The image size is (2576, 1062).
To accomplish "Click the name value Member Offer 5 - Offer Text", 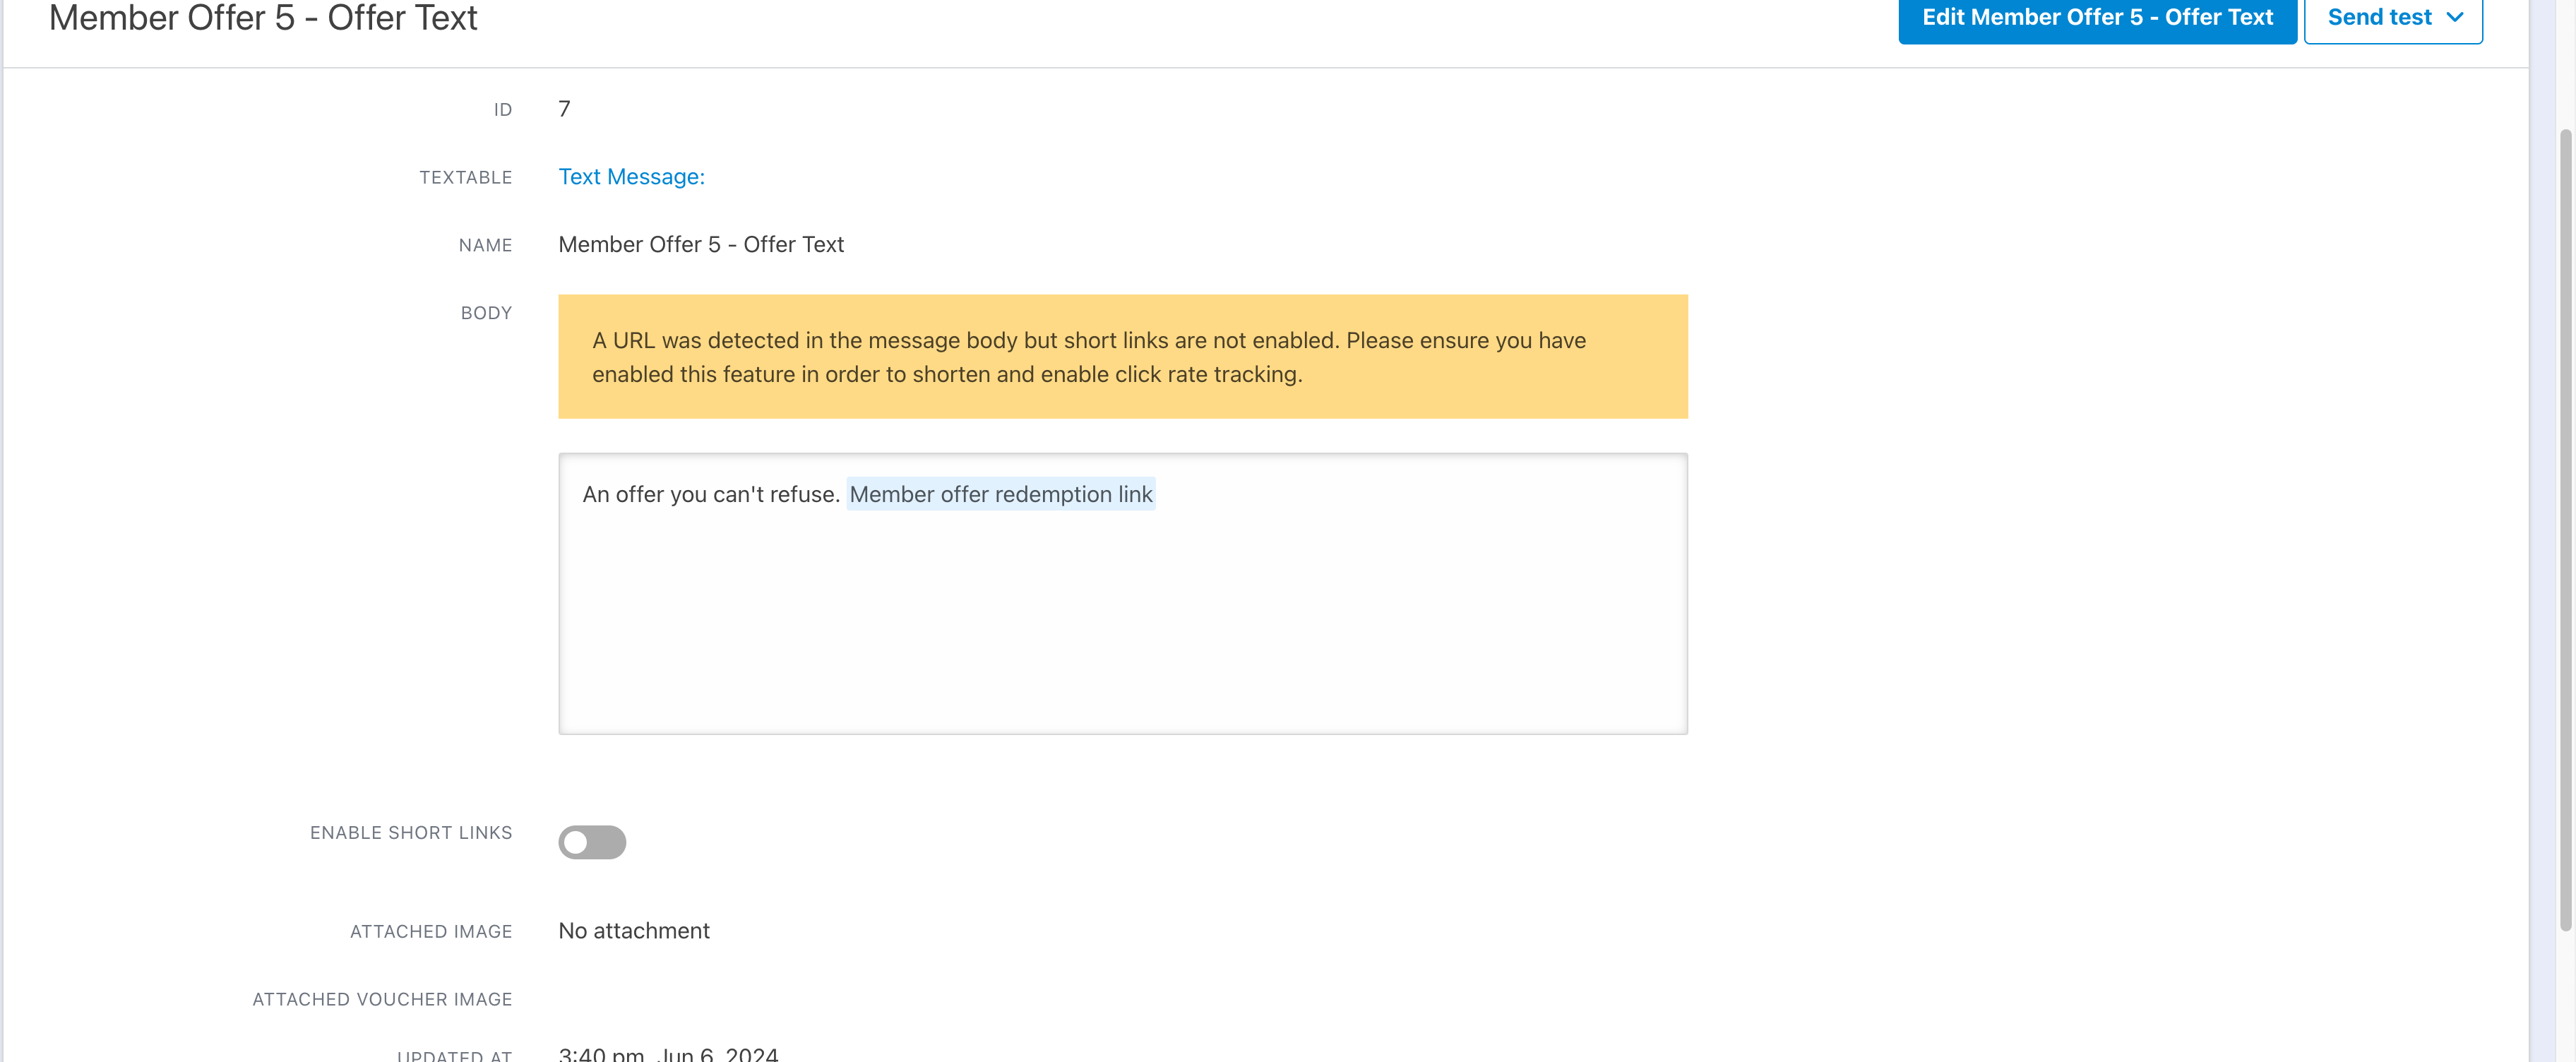I will tap(700, 245).
